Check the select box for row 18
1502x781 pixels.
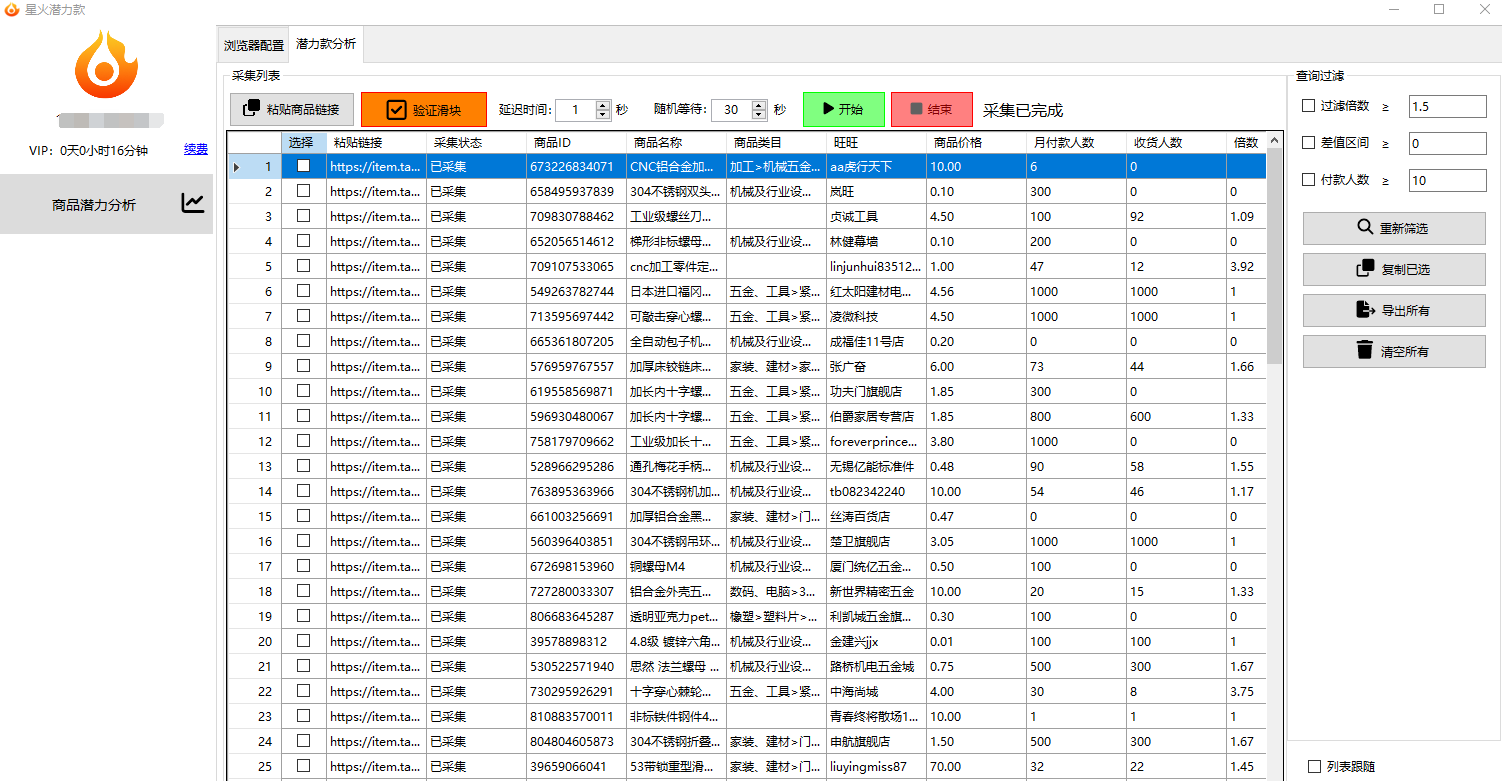(x=303, y=591)
